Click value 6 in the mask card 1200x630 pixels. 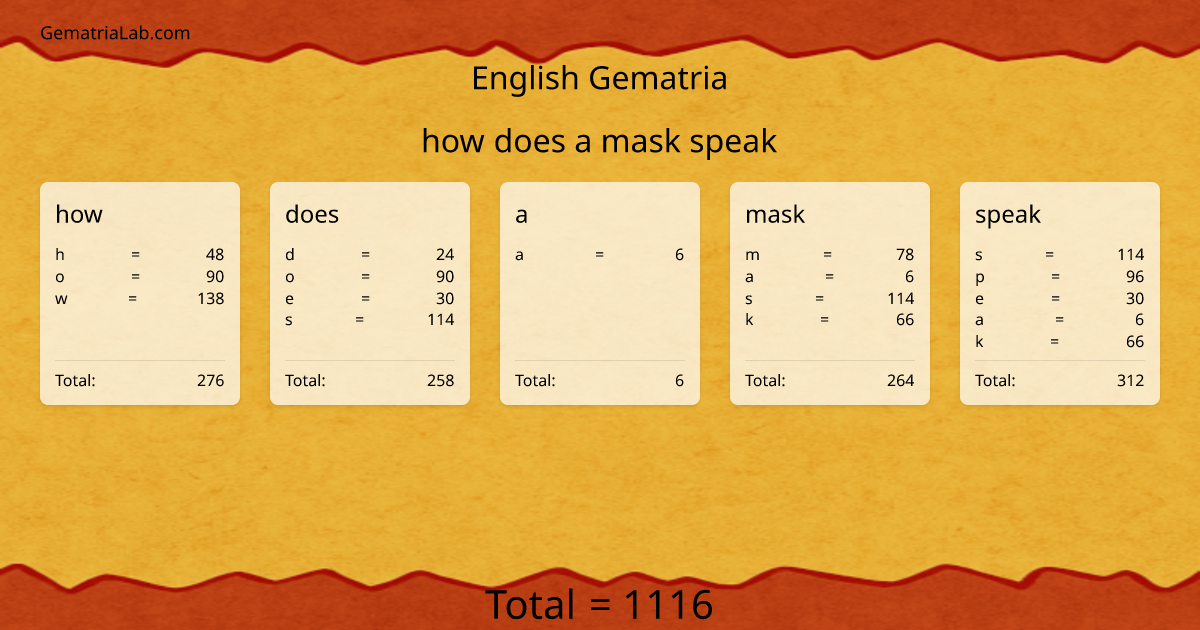pyautogui.click(x=910, y=276)
